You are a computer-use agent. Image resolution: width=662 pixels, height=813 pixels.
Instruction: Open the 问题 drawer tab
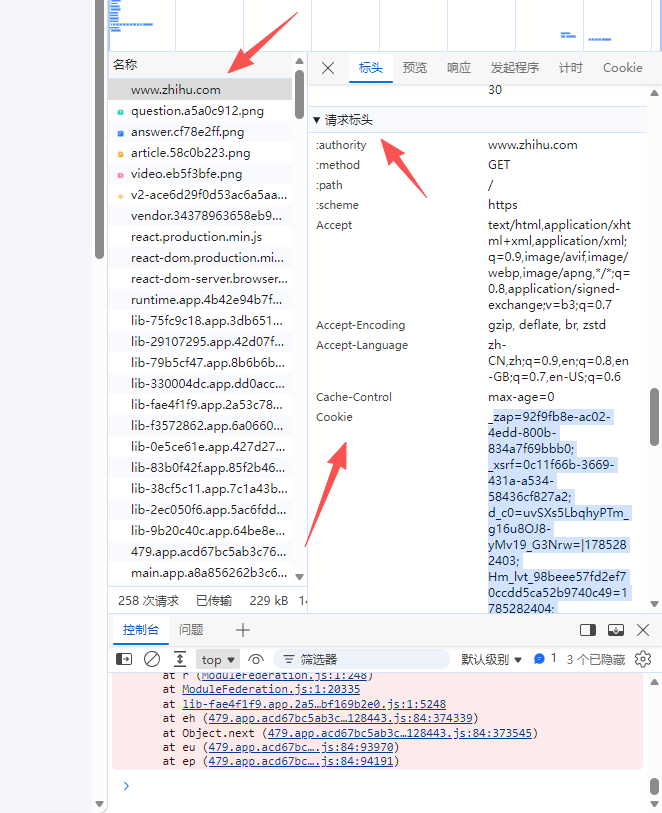[191, 630]
